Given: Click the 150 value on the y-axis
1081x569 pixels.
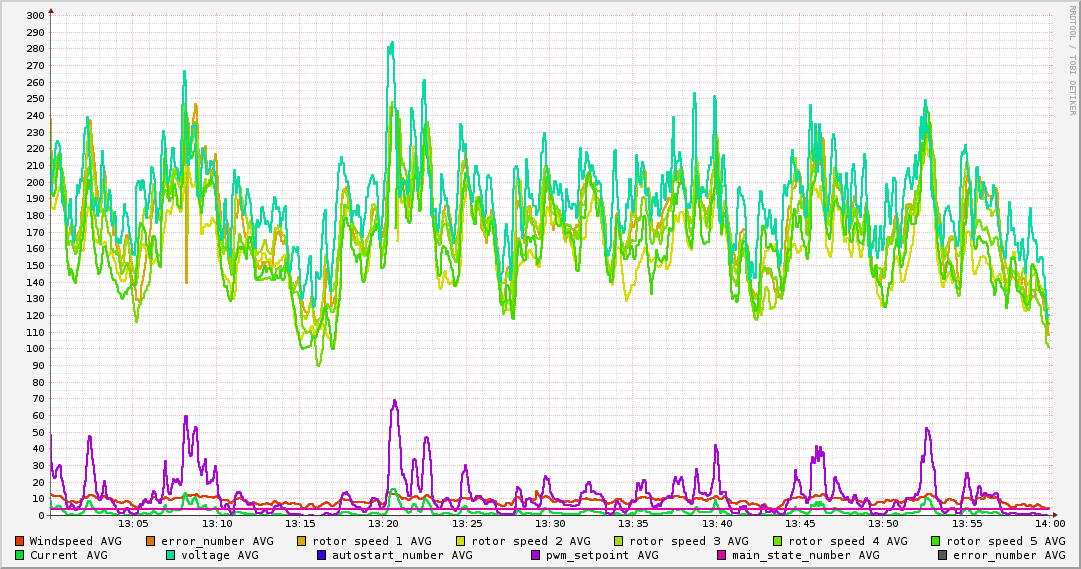Looking at the screenshot, I should 36,266.
